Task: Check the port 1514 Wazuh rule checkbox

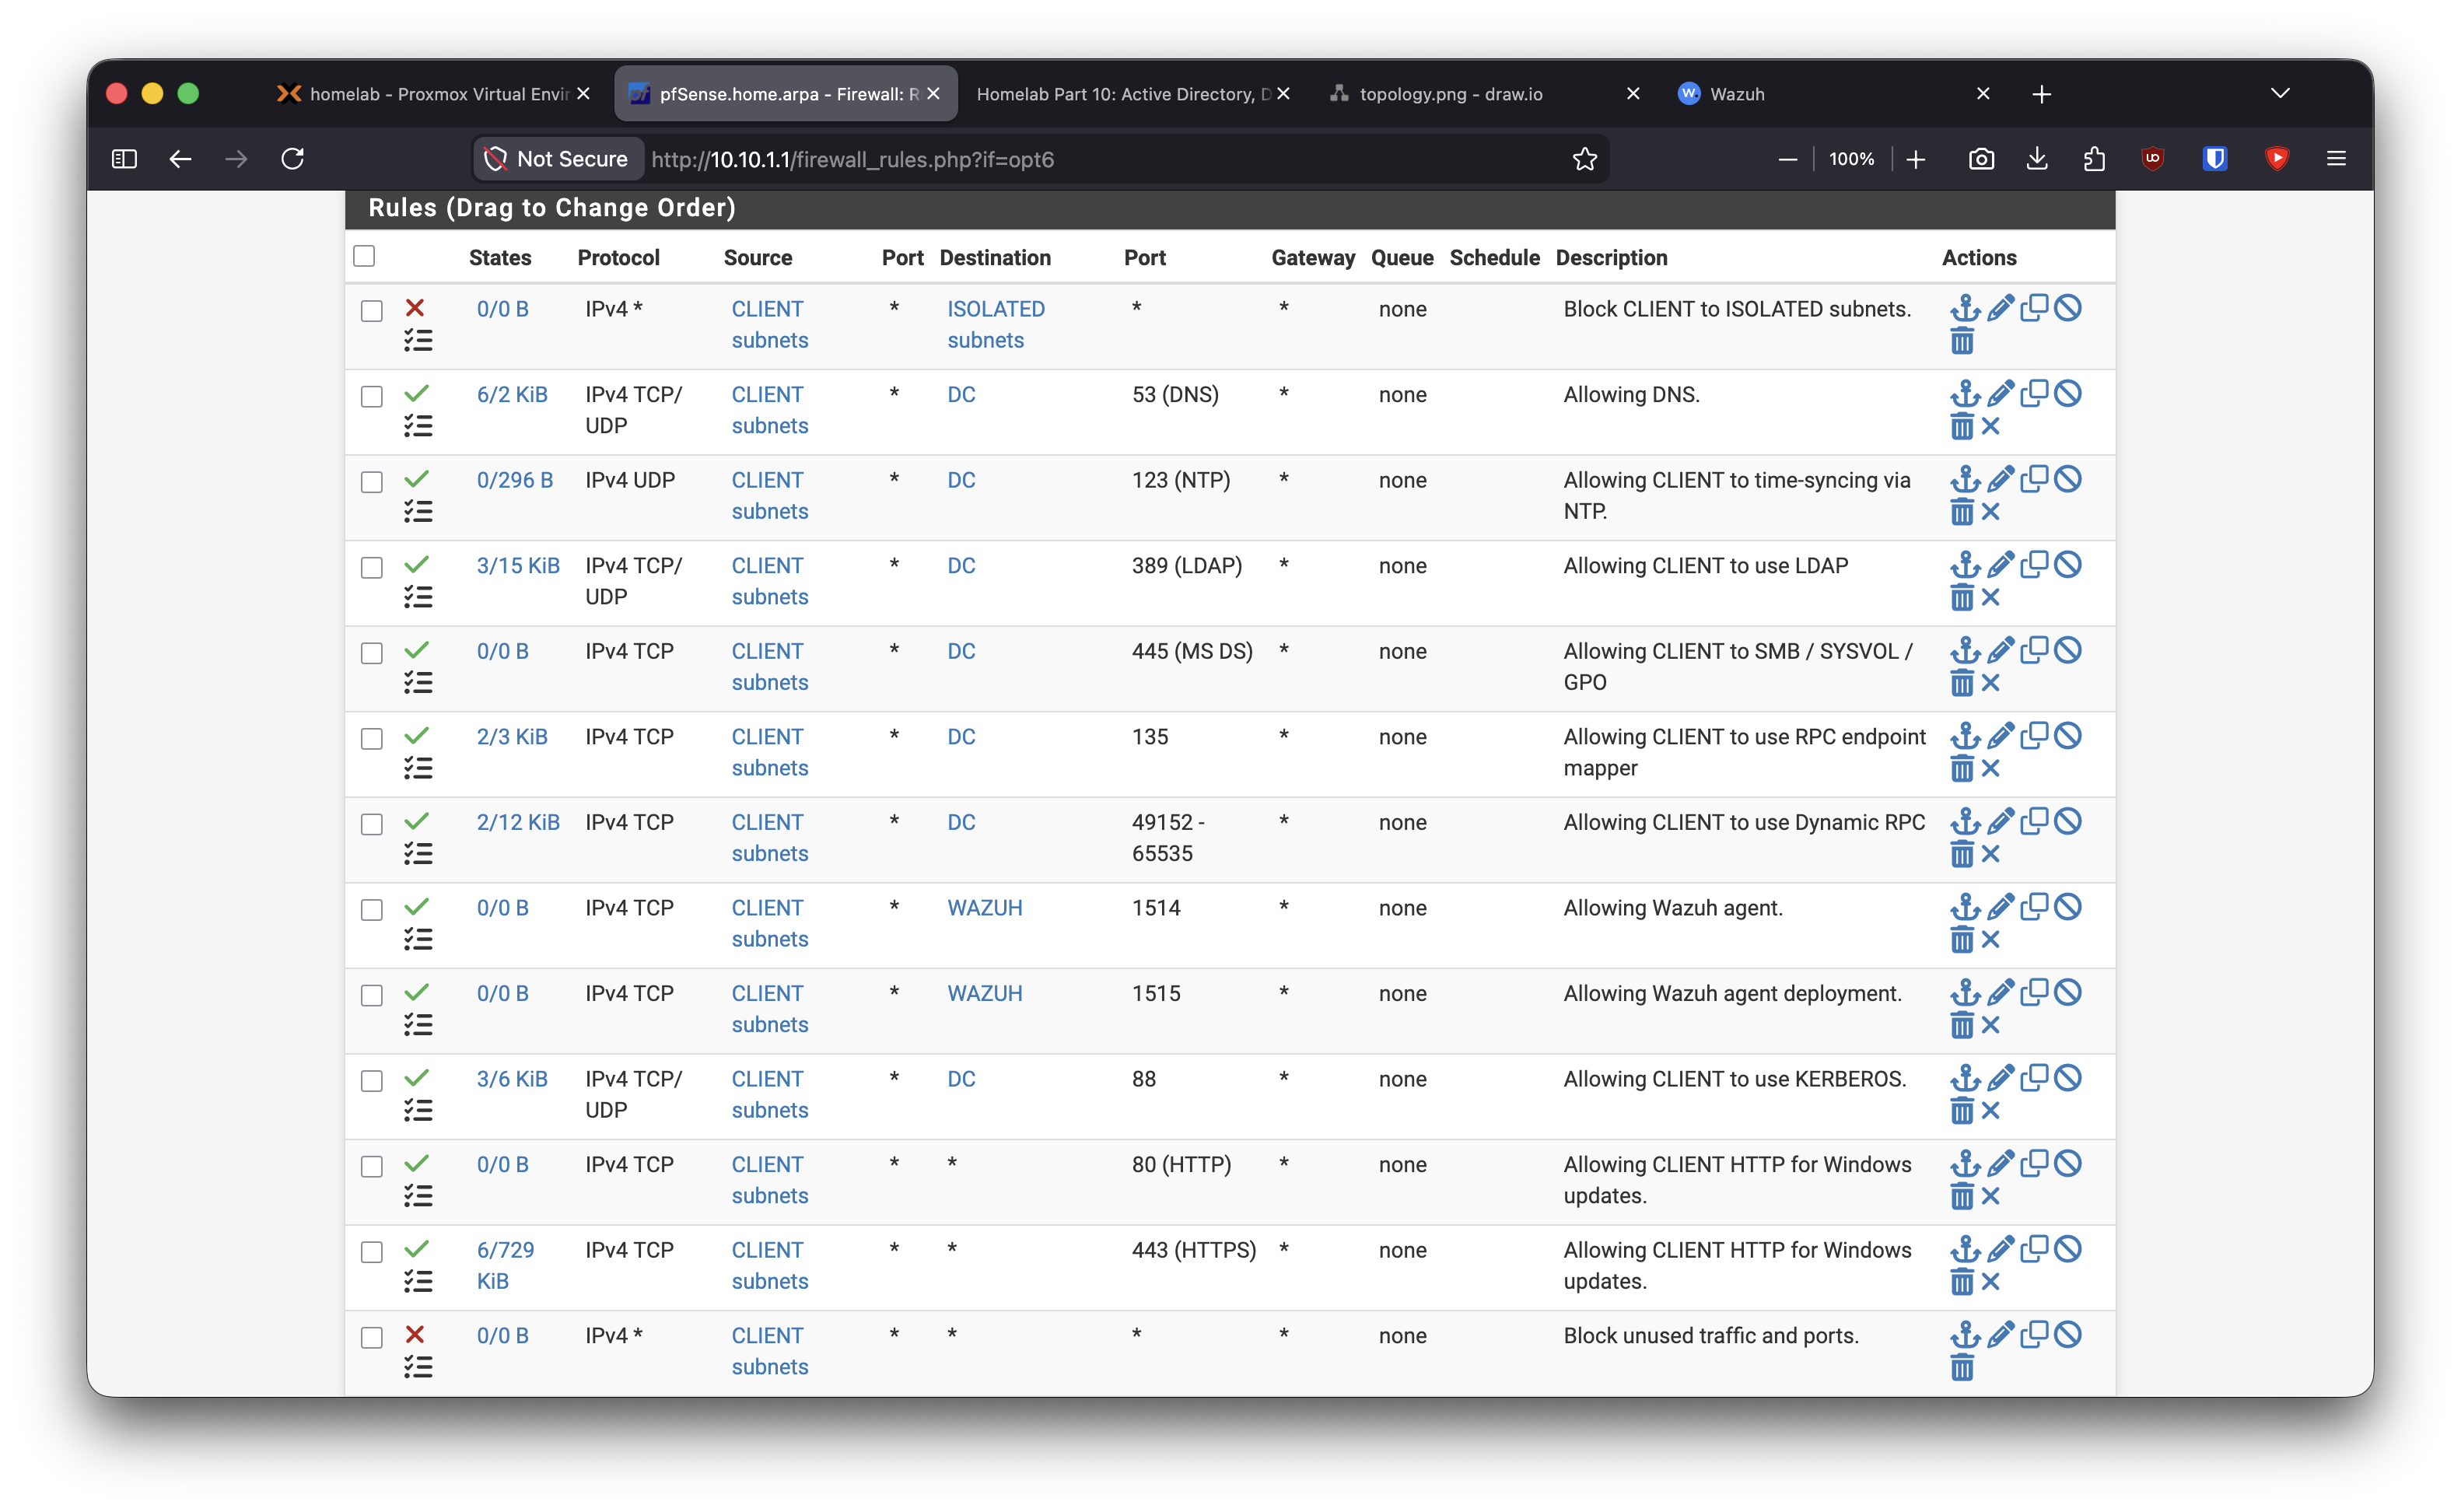Action: point(372,910)
